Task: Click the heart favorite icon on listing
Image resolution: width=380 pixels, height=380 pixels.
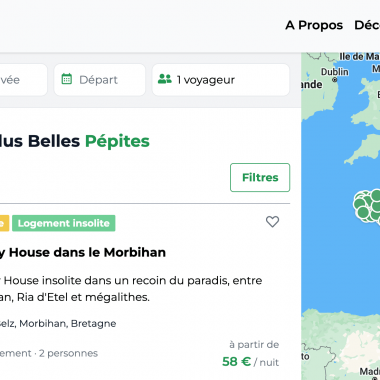Action: (x=272, y=222)
